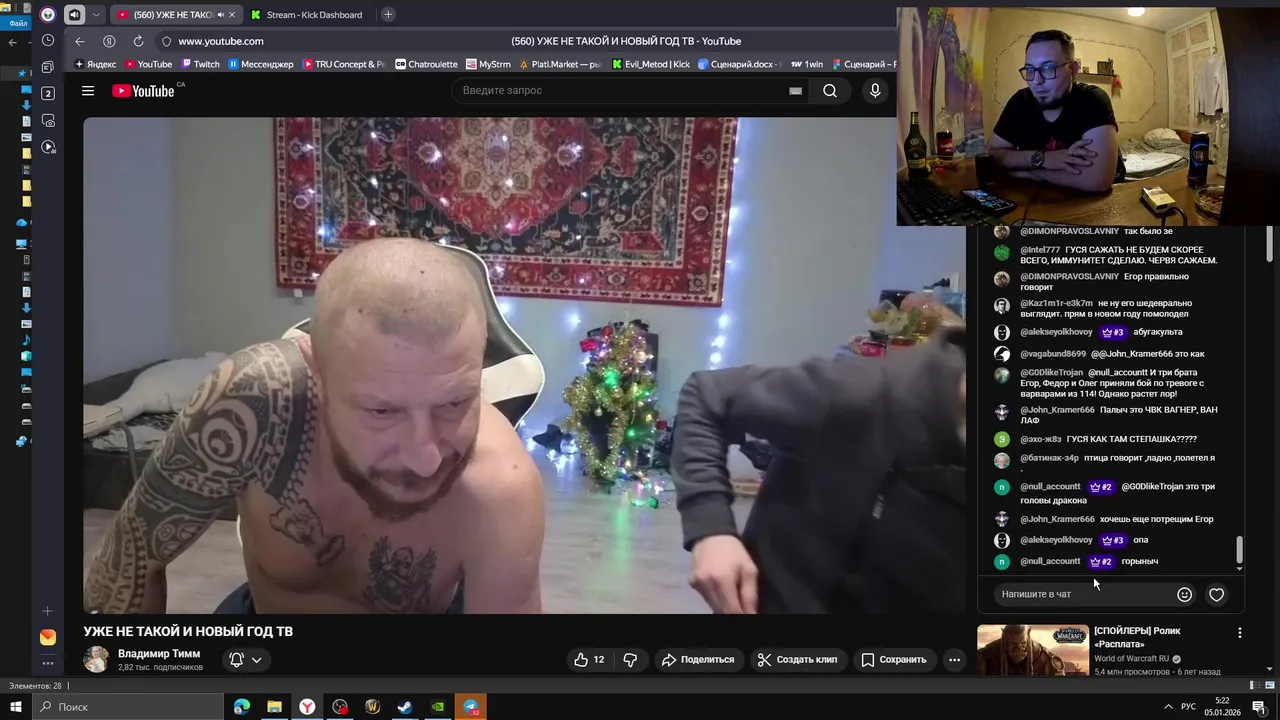Click the www.youtube.com address bar
Viewport: 1280px width, 720px height.
click(x=221, y=41)
